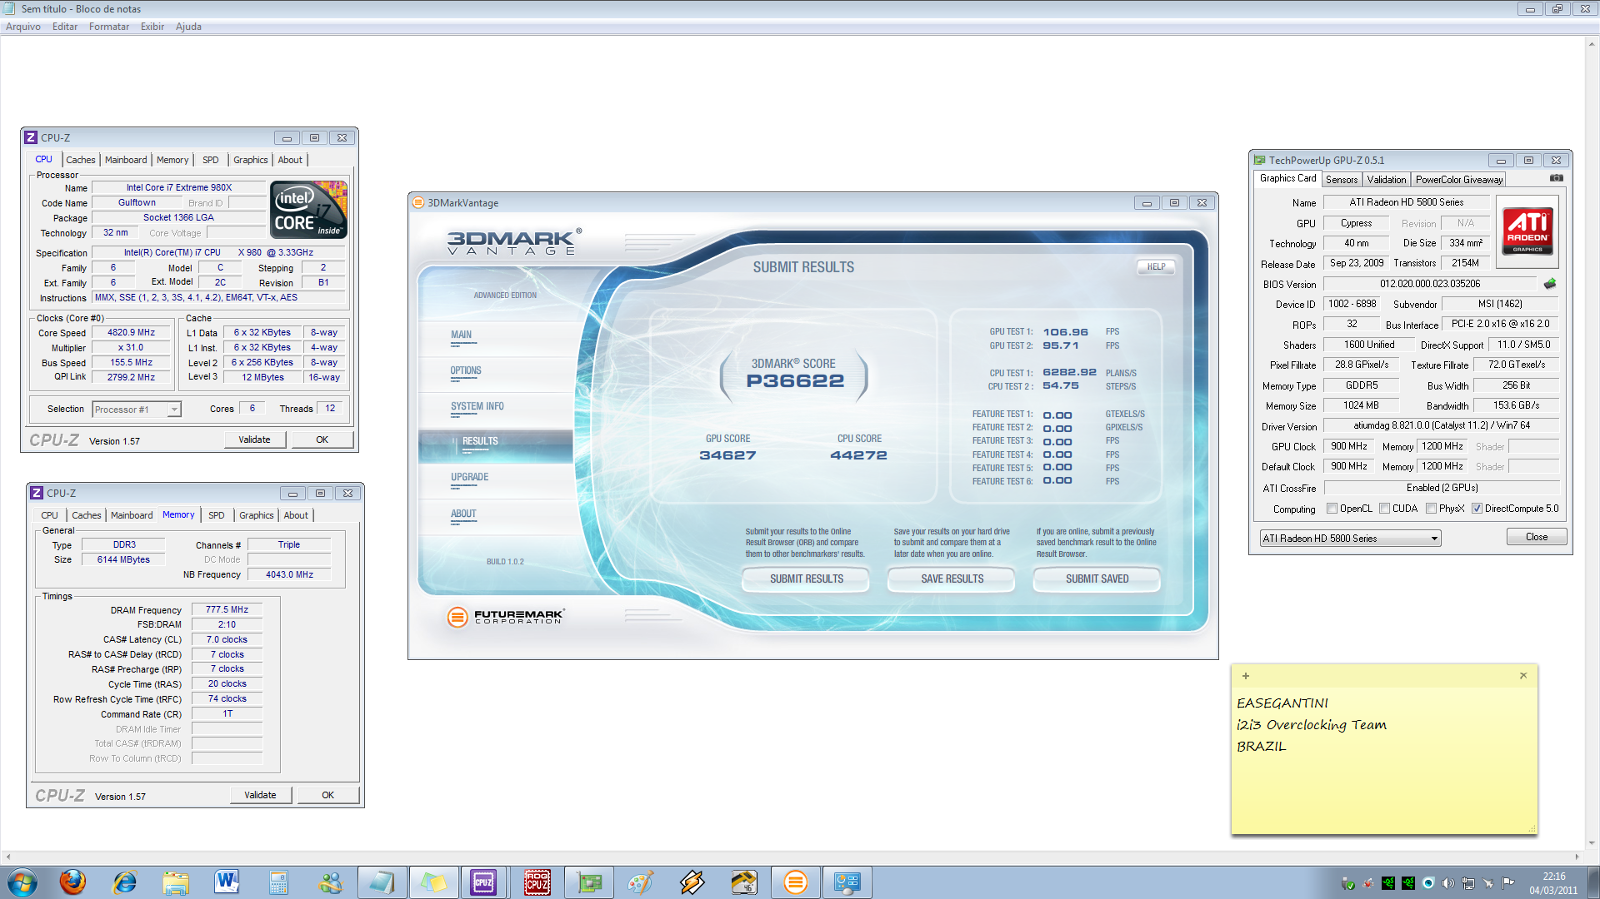Launch Internet Explorer from the taskbar
Viewport: 1600px width, 899px height.
(x=124, y=882)
